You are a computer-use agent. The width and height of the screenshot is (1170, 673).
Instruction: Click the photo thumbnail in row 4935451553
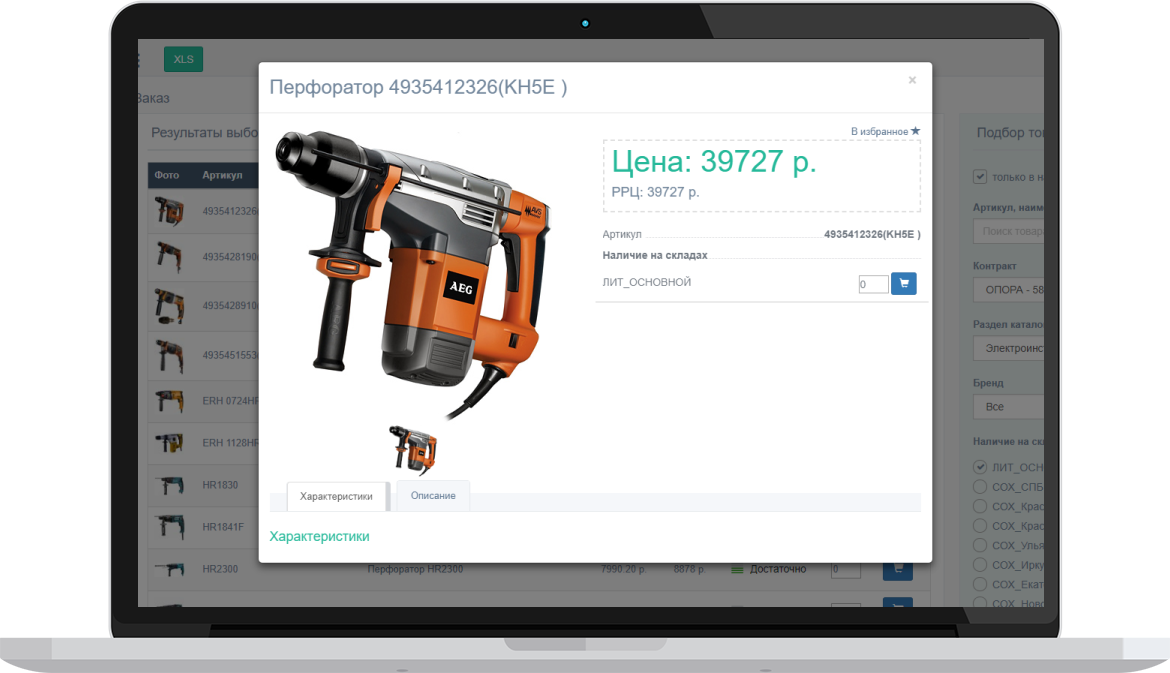pos(169,355)
